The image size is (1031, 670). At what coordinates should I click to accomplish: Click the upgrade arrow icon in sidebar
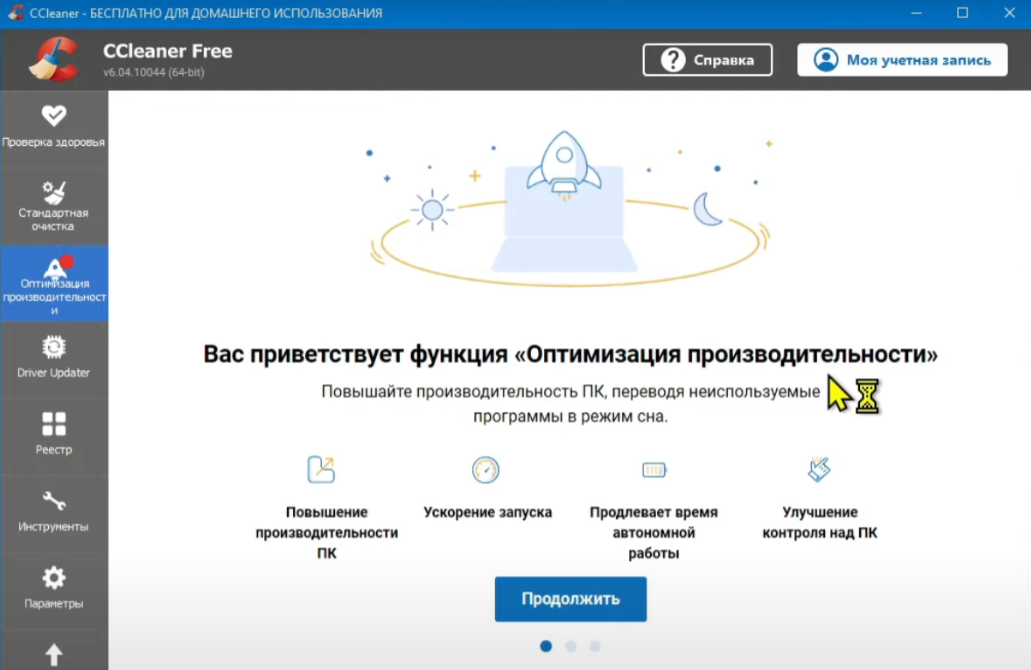point(54,655)
